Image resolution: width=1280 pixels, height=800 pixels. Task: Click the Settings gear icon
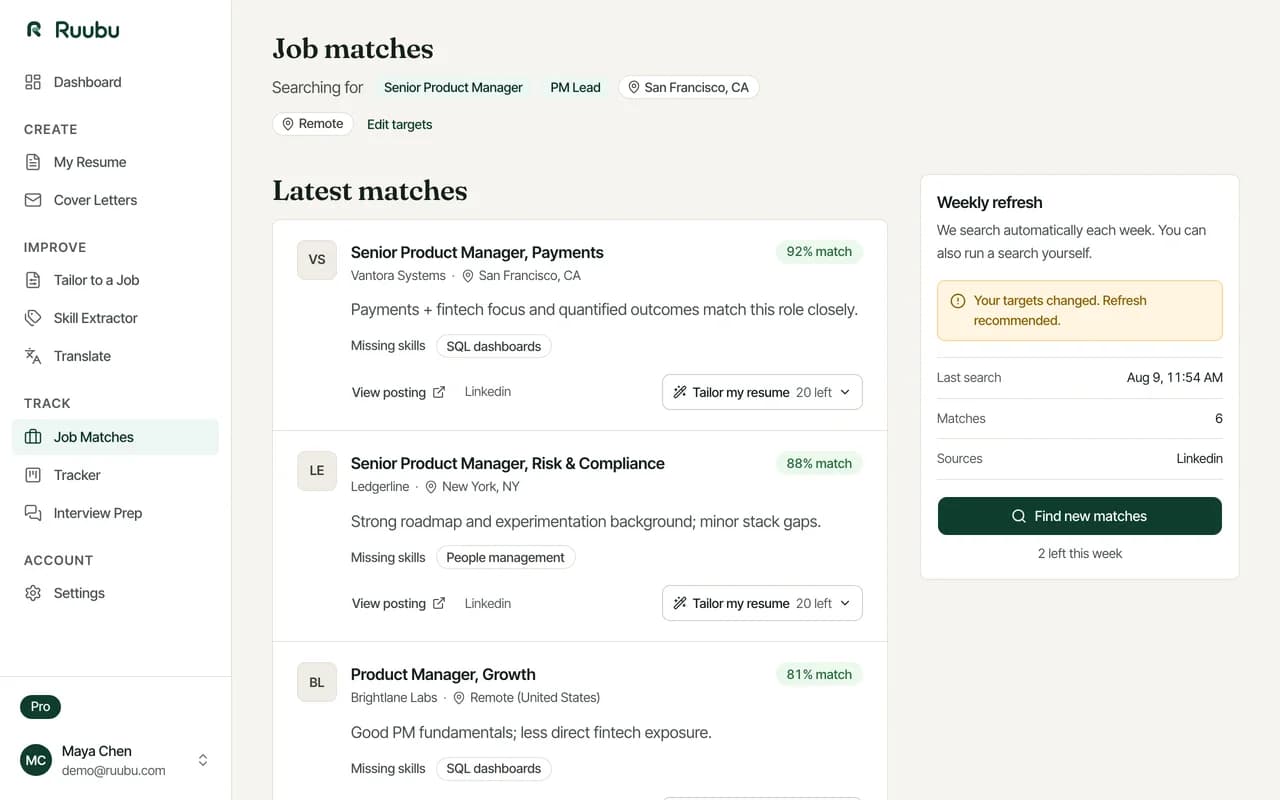33,593
